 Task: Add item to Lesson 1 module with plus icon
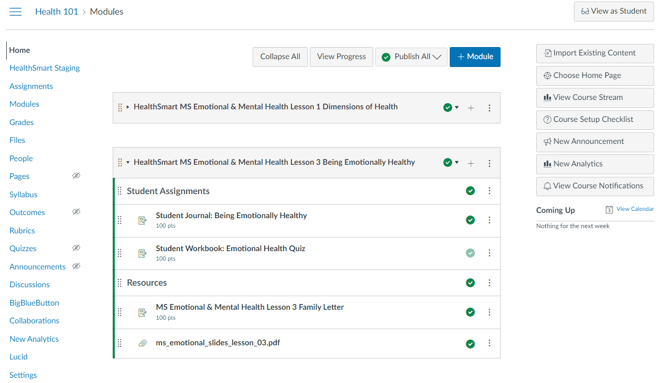[471, 108]
